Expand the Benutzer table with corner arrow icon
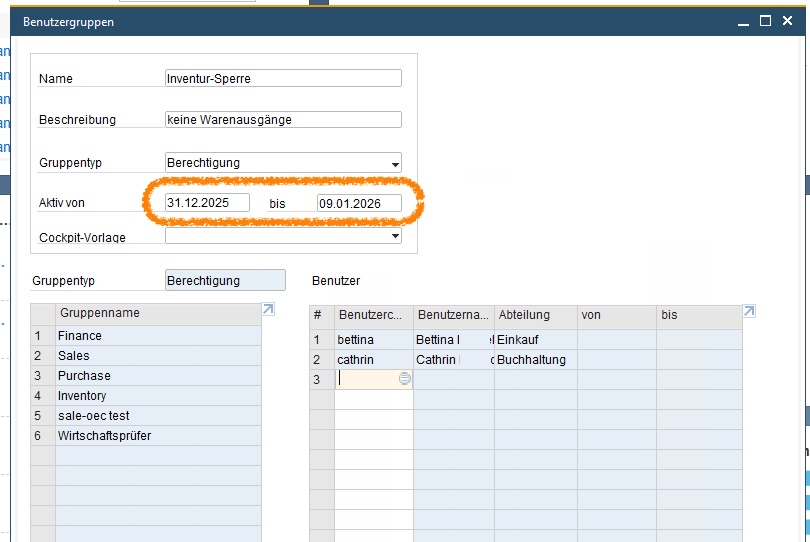 (x=749, y=312)
